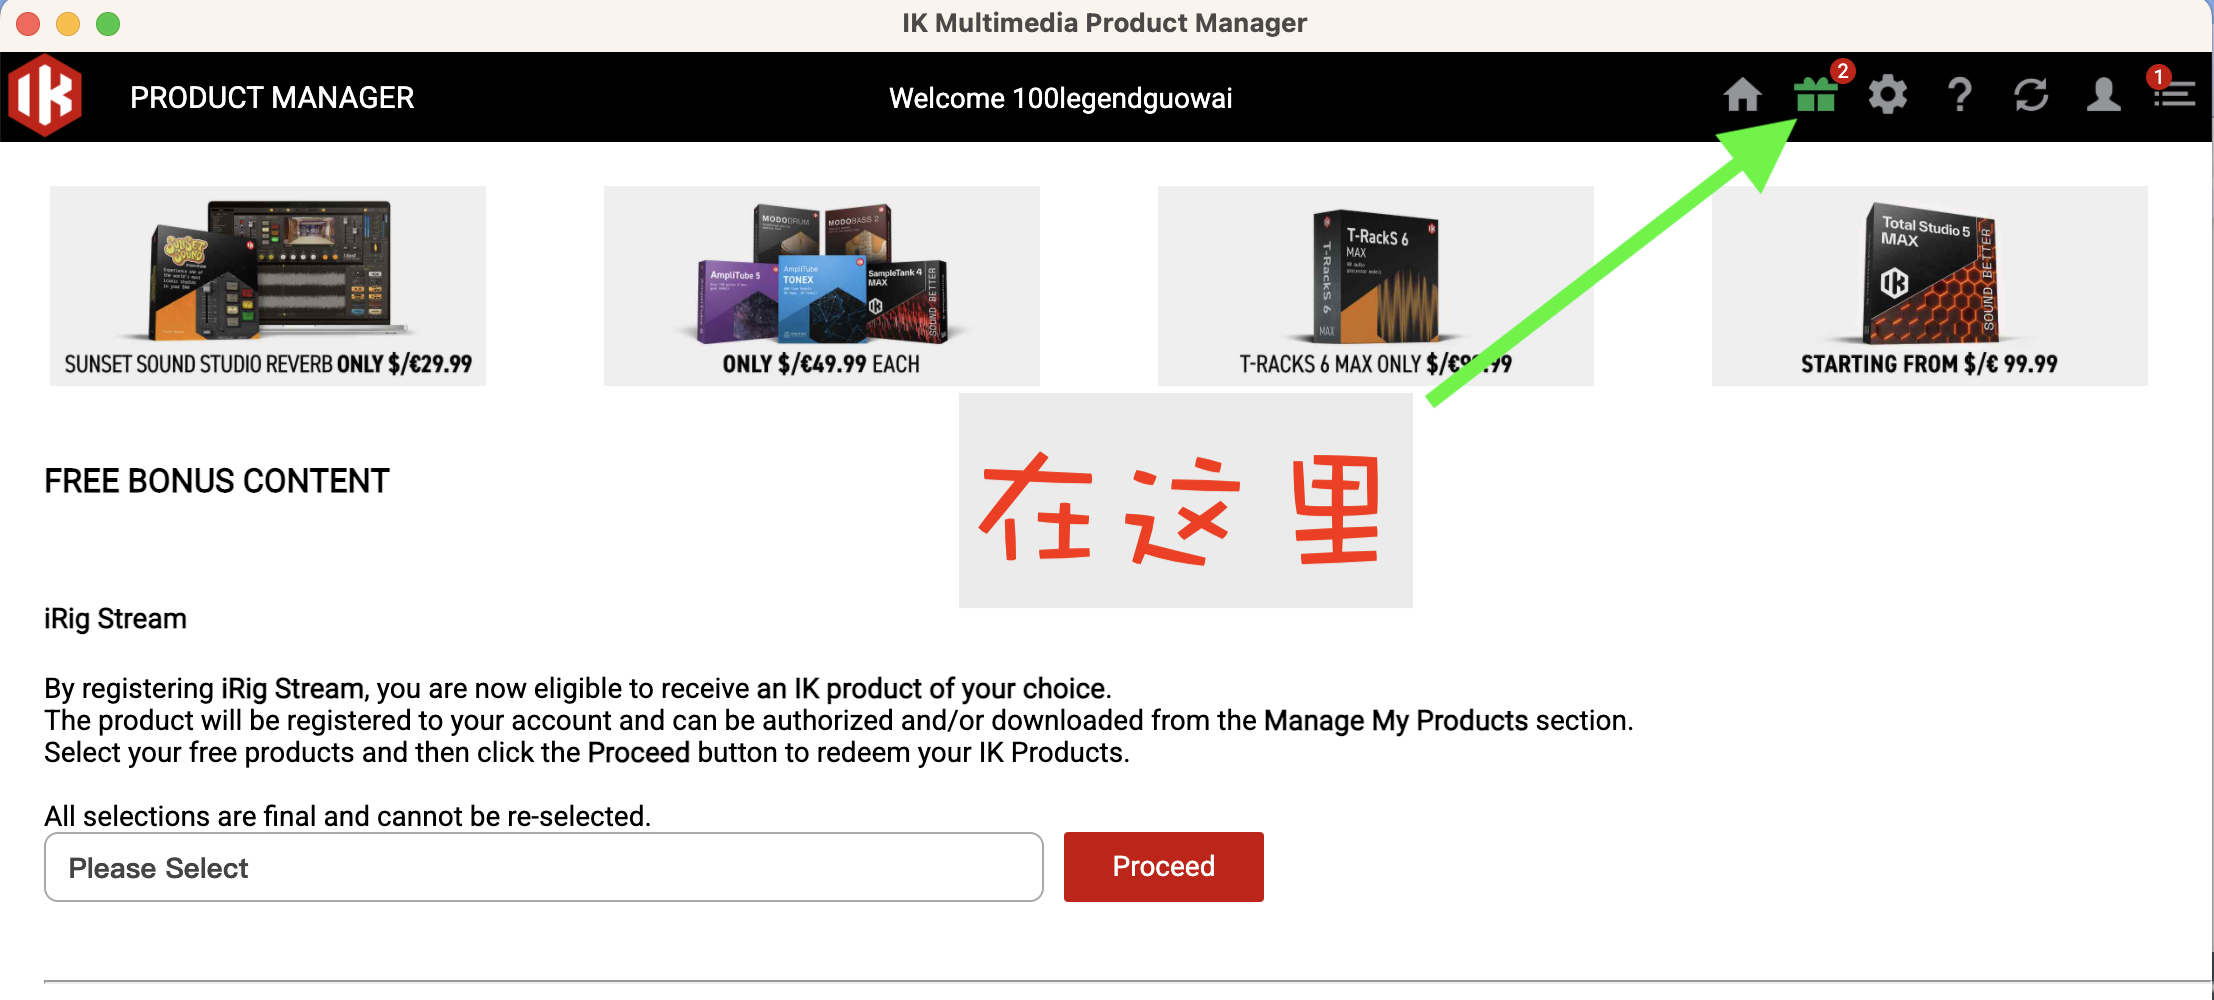The width and height of the screenshot is (2214, 1000).
Task: Open the user account profile icon
Action: coord(2103,96)
